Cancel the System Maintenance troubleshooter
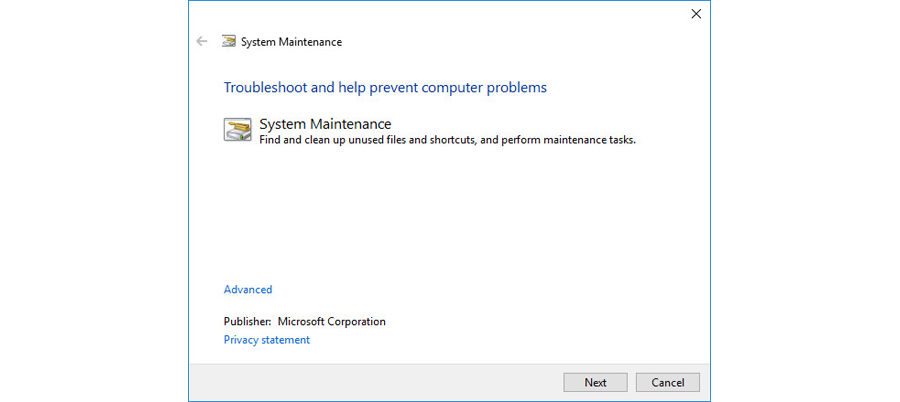The image size is (900, 402). [x=668, y=382]
